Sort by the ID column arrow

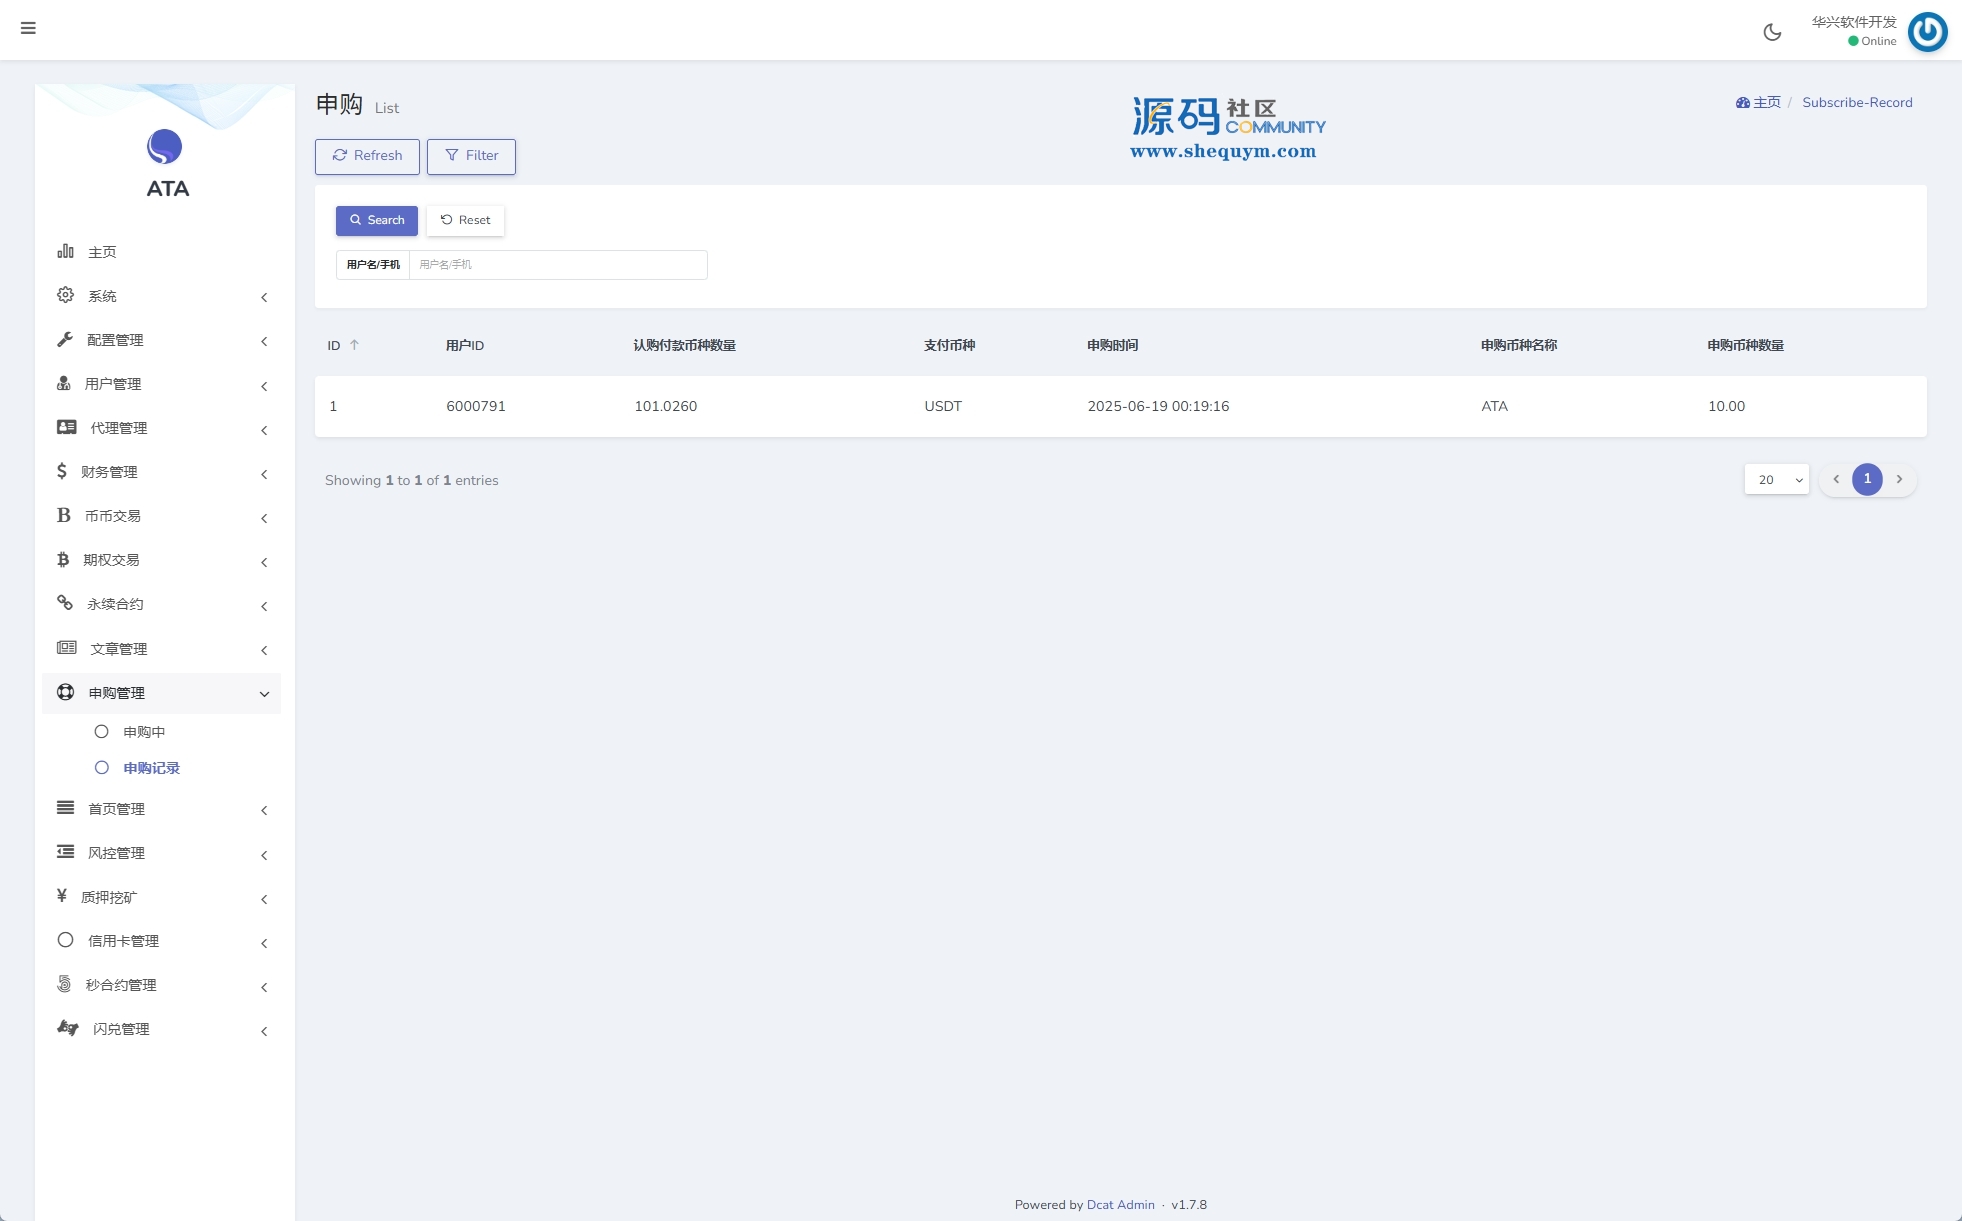pyautogui.click(x=354, y=345)
